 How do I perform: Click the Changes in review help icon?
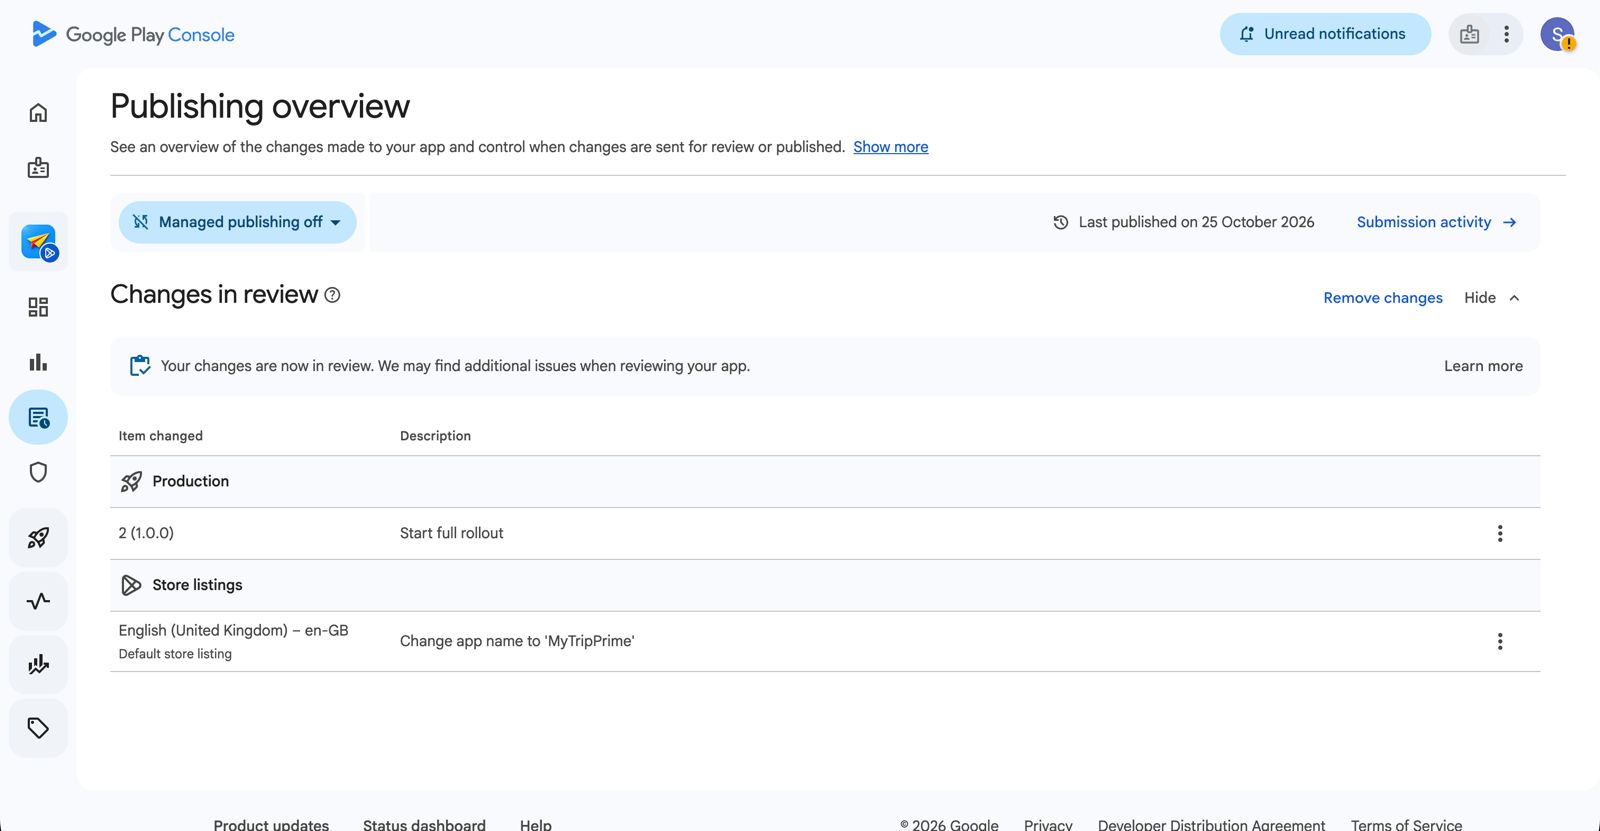(332, 295)
